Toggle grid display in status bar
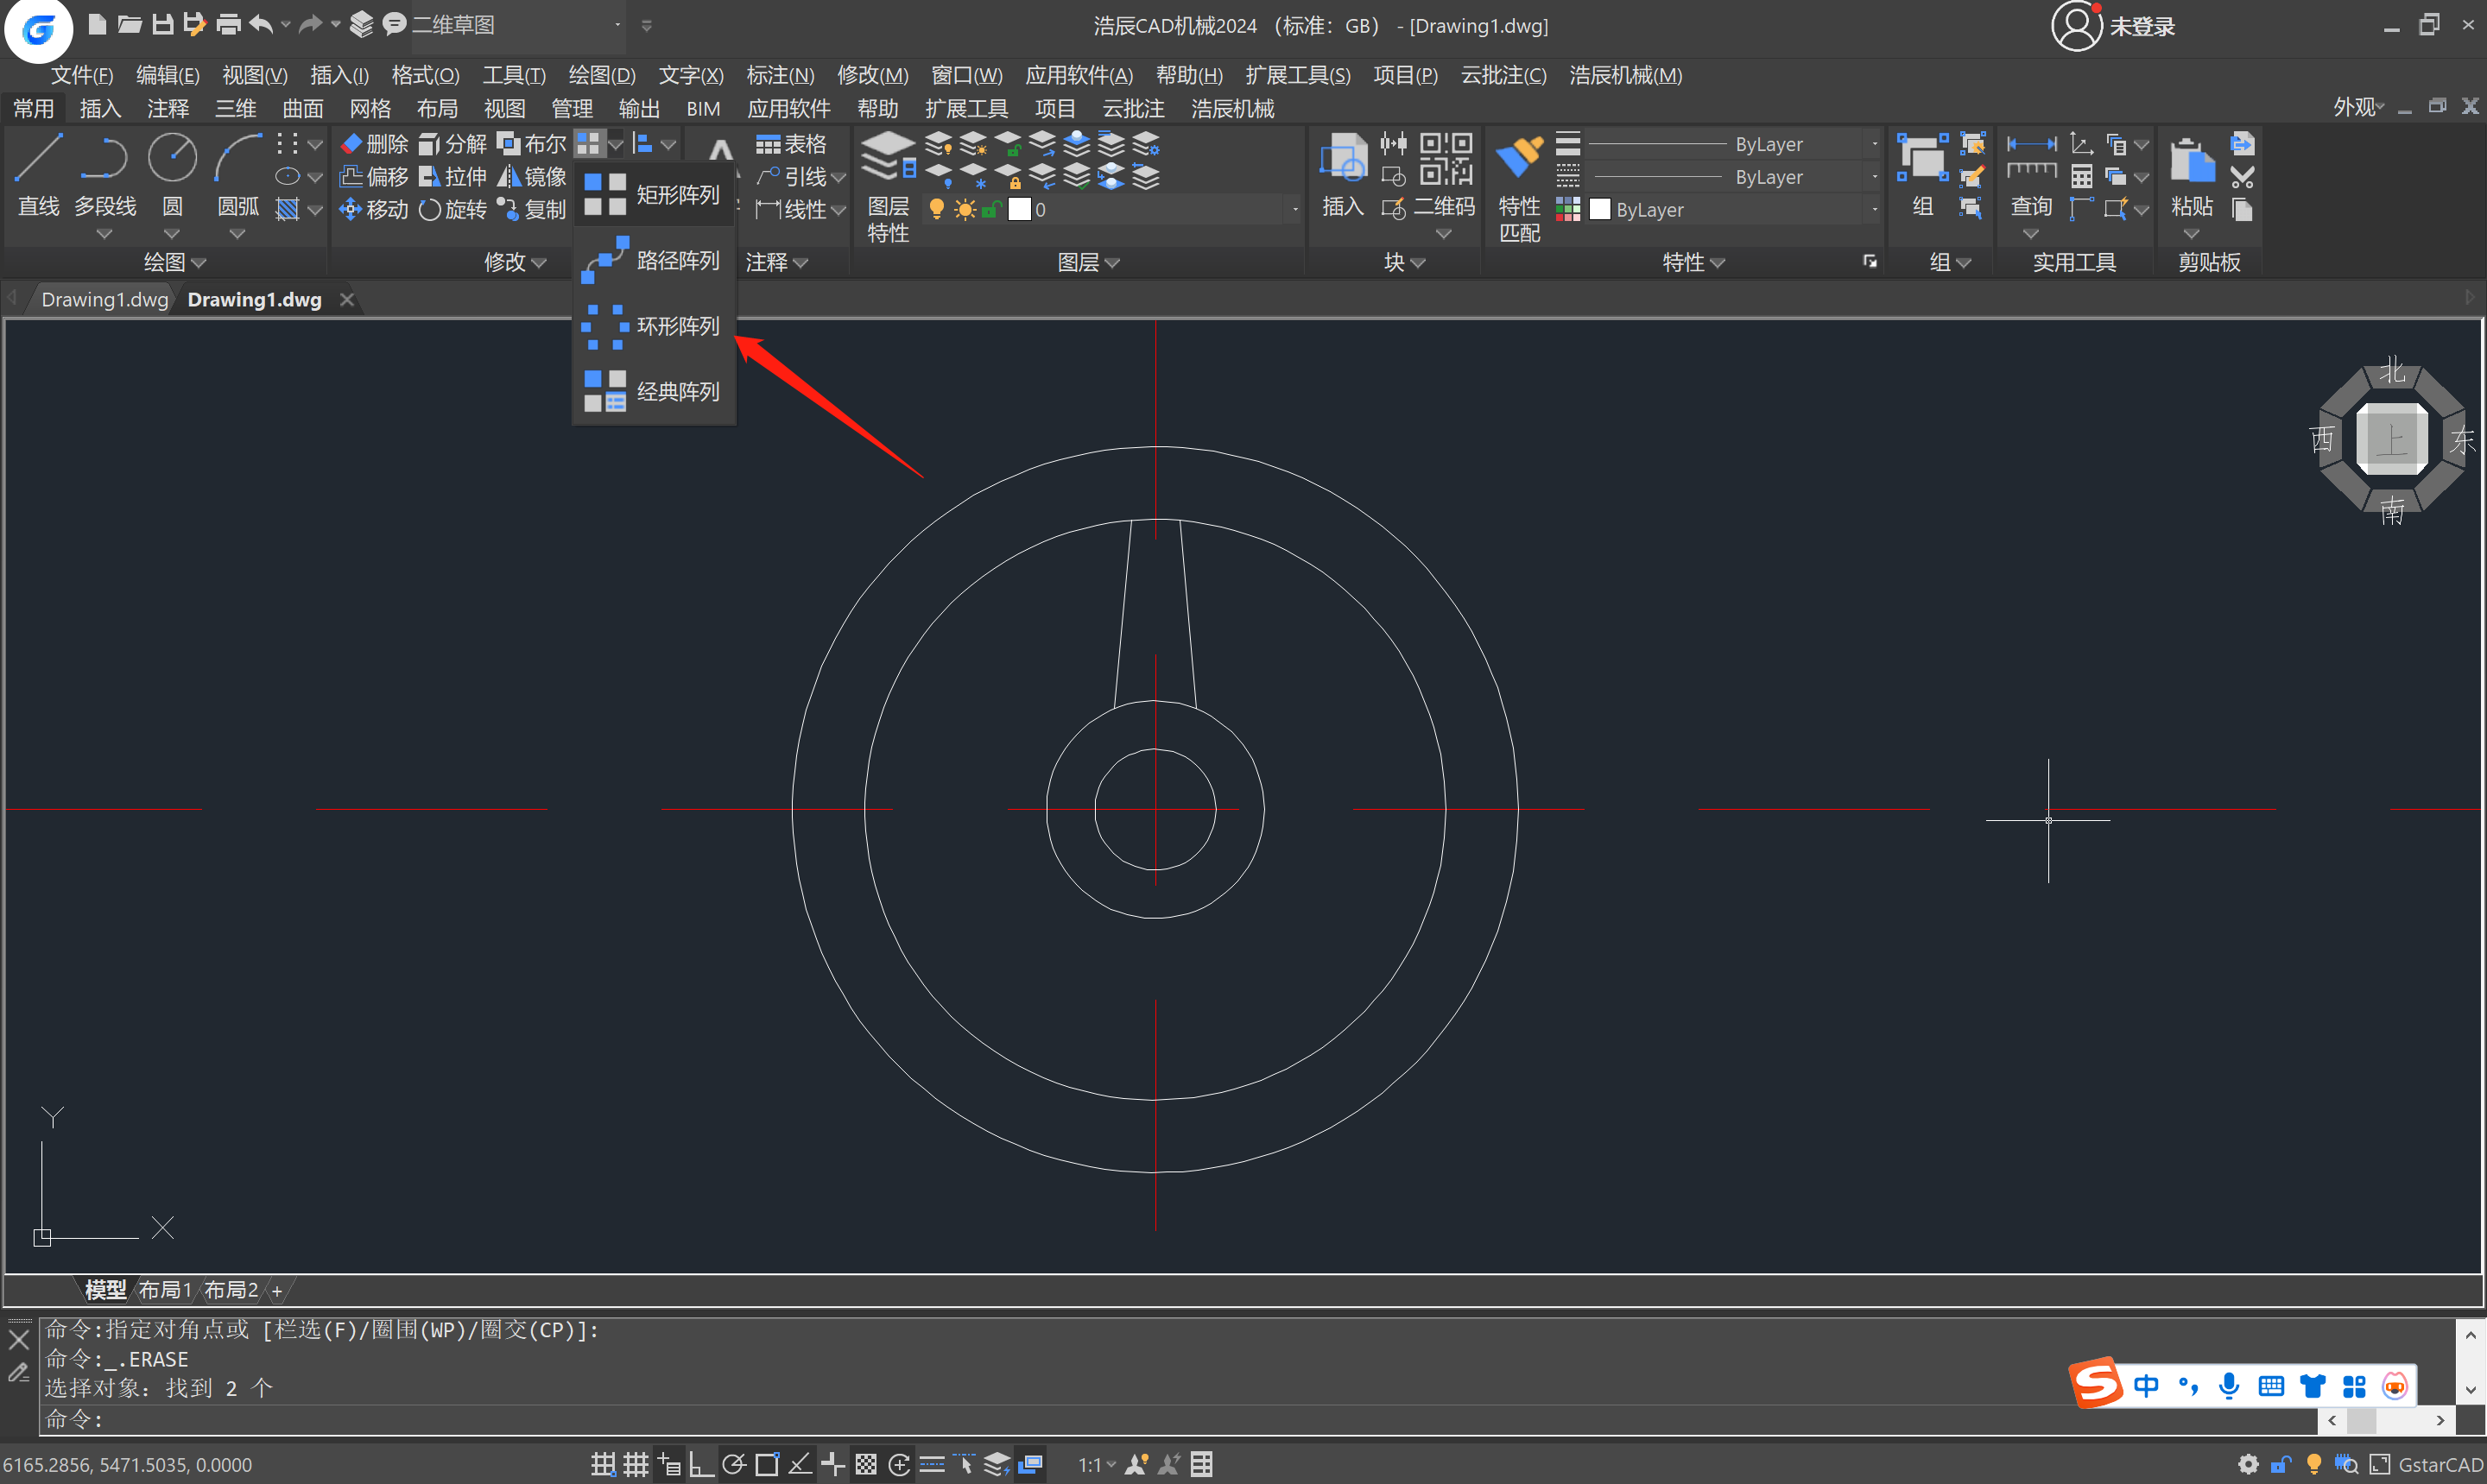Screen dimensions: 2487x1484 636,1465
